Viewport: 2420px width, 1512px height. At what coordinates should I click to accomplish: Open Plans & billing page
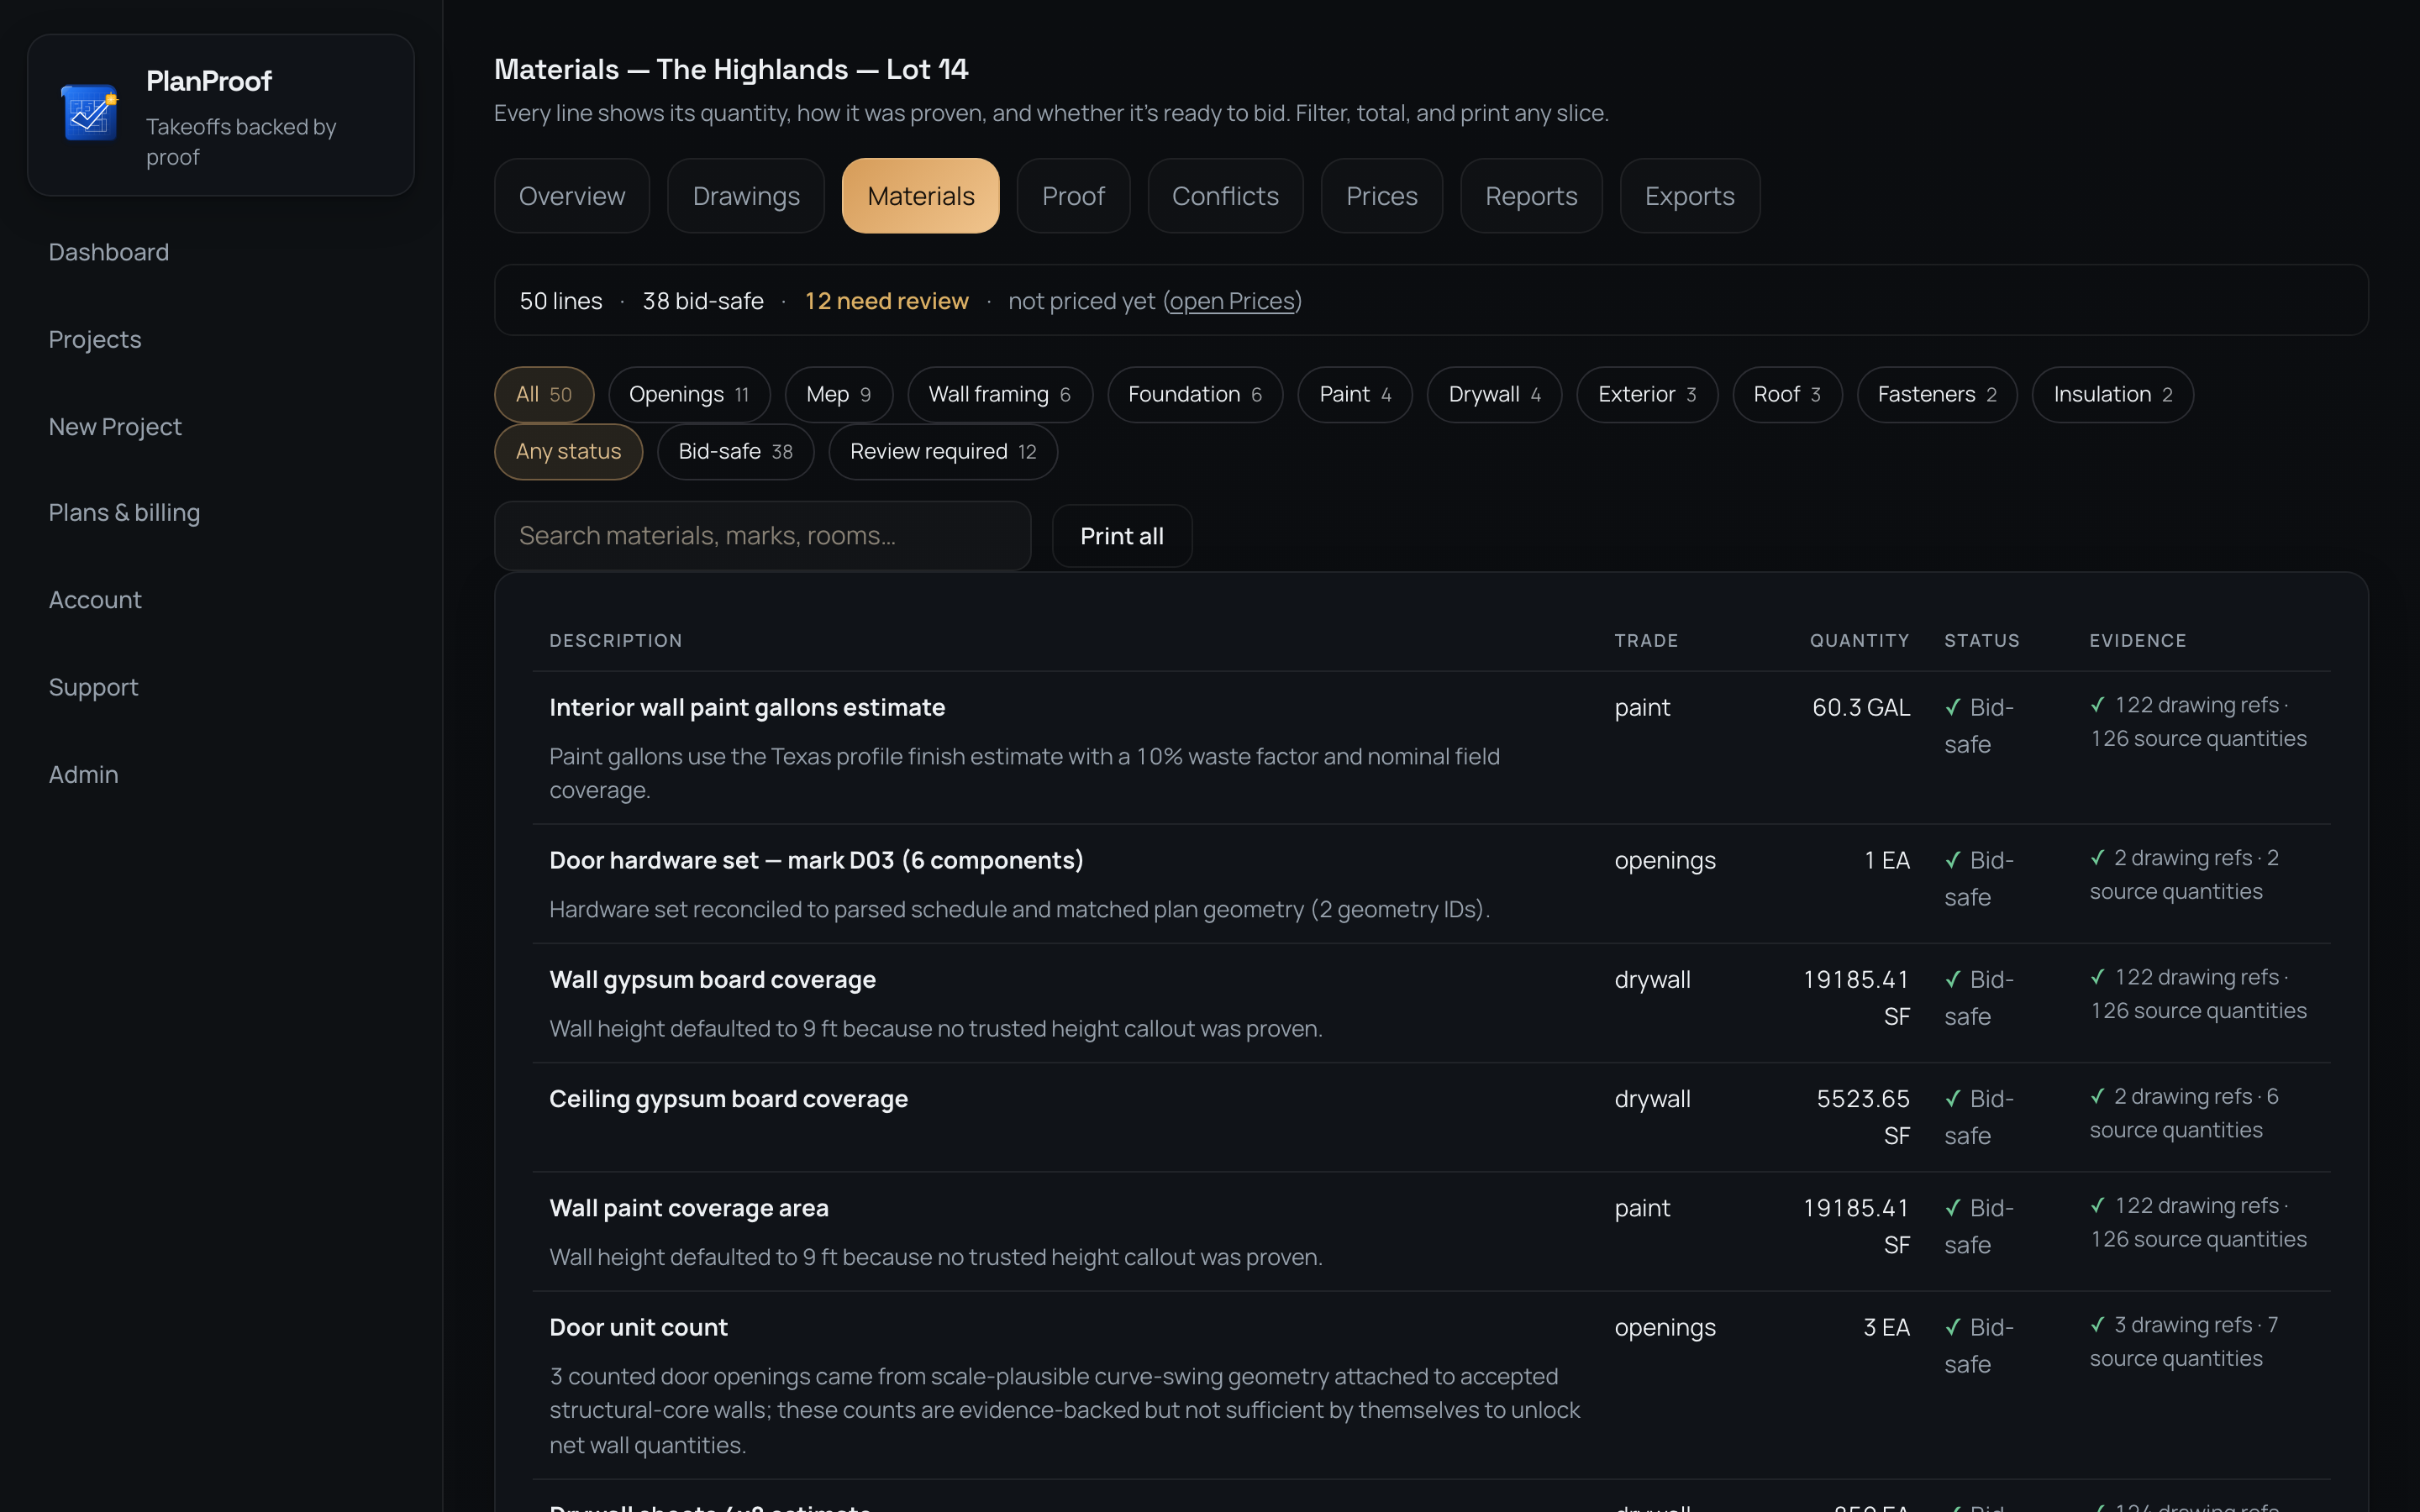click(124, 513)
